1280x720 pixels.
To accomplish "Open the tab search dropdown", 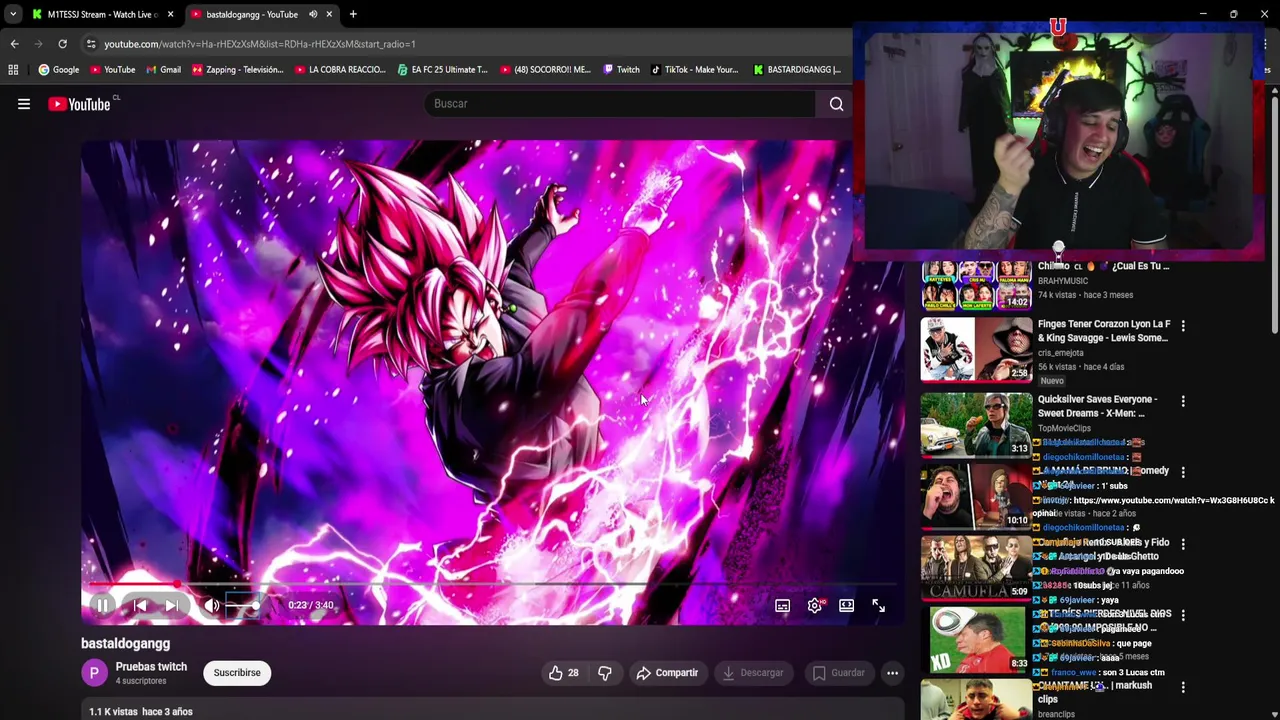I will point(12,14).
